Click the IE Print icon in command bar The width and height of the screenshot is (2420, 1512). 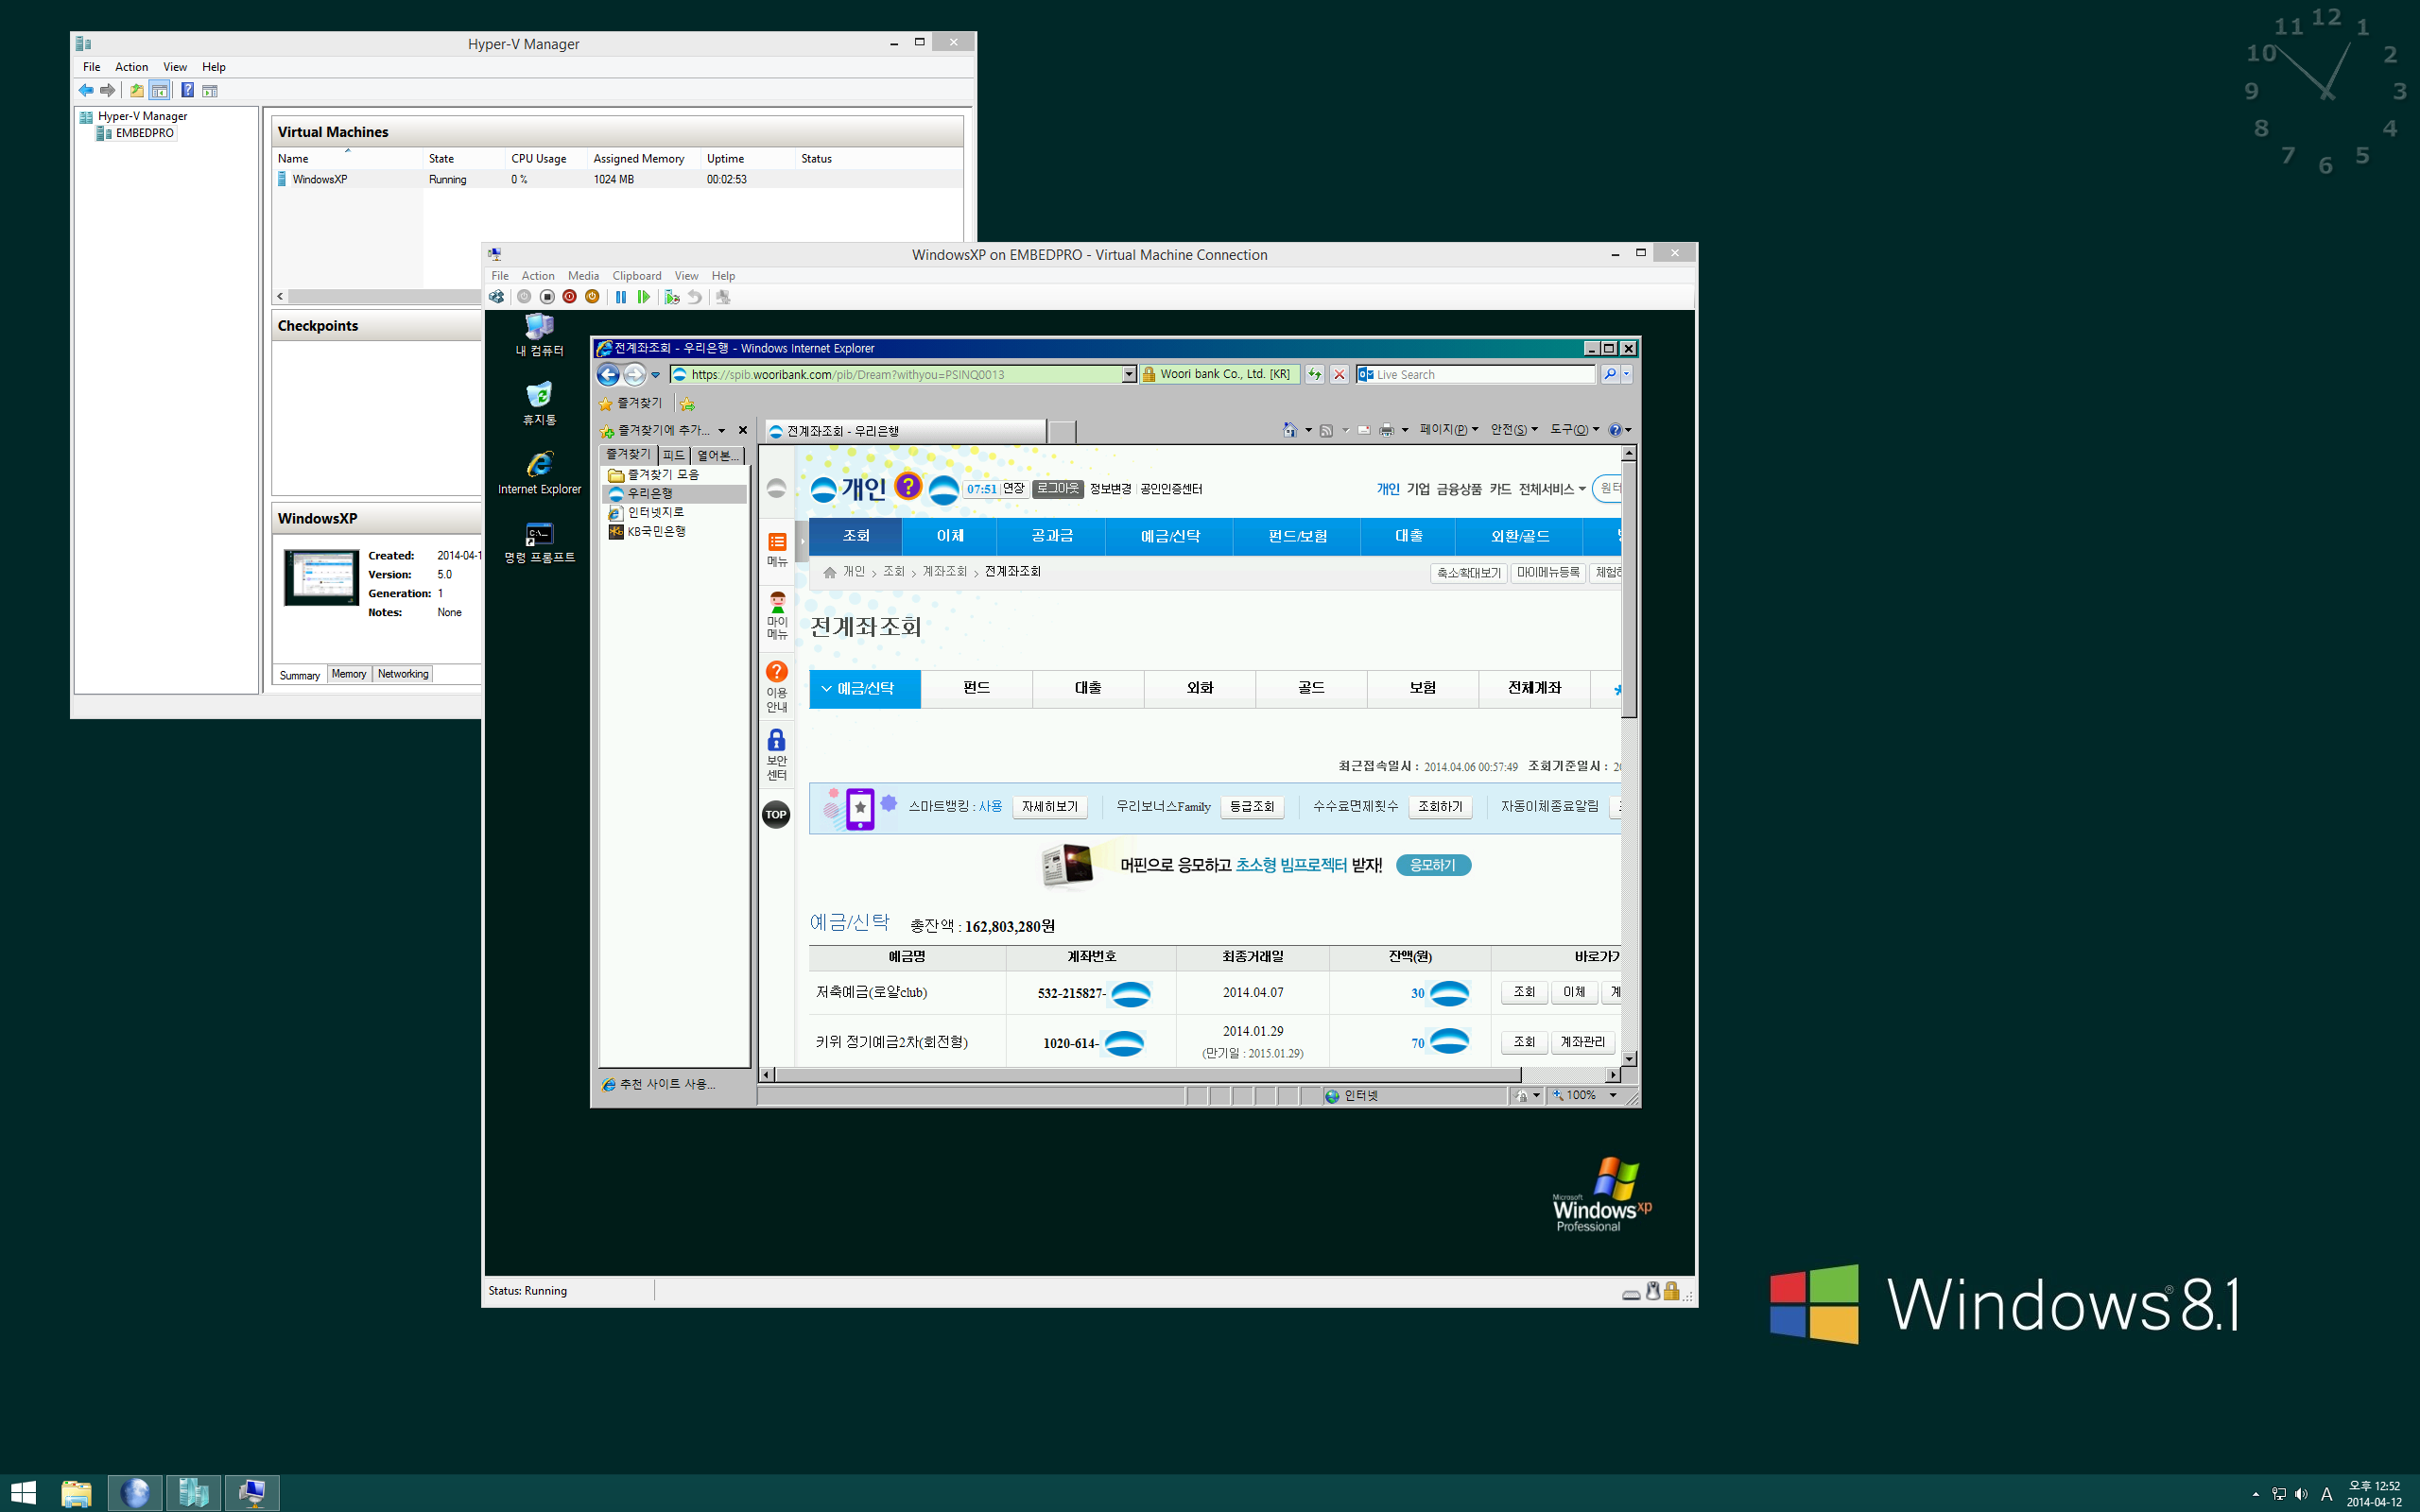point(1386,430)
